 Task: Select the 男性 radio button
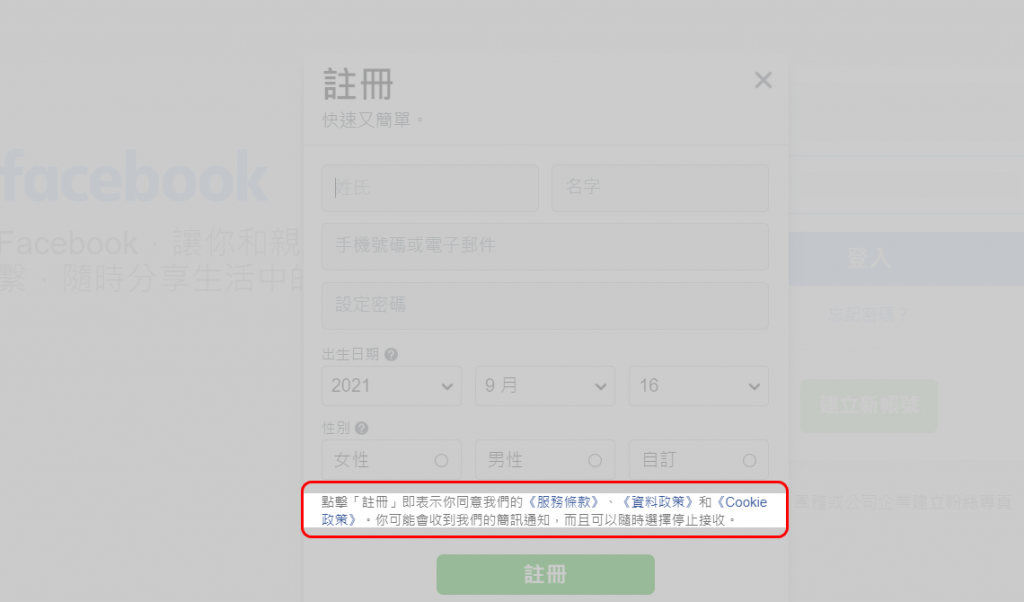pos(595,460)
